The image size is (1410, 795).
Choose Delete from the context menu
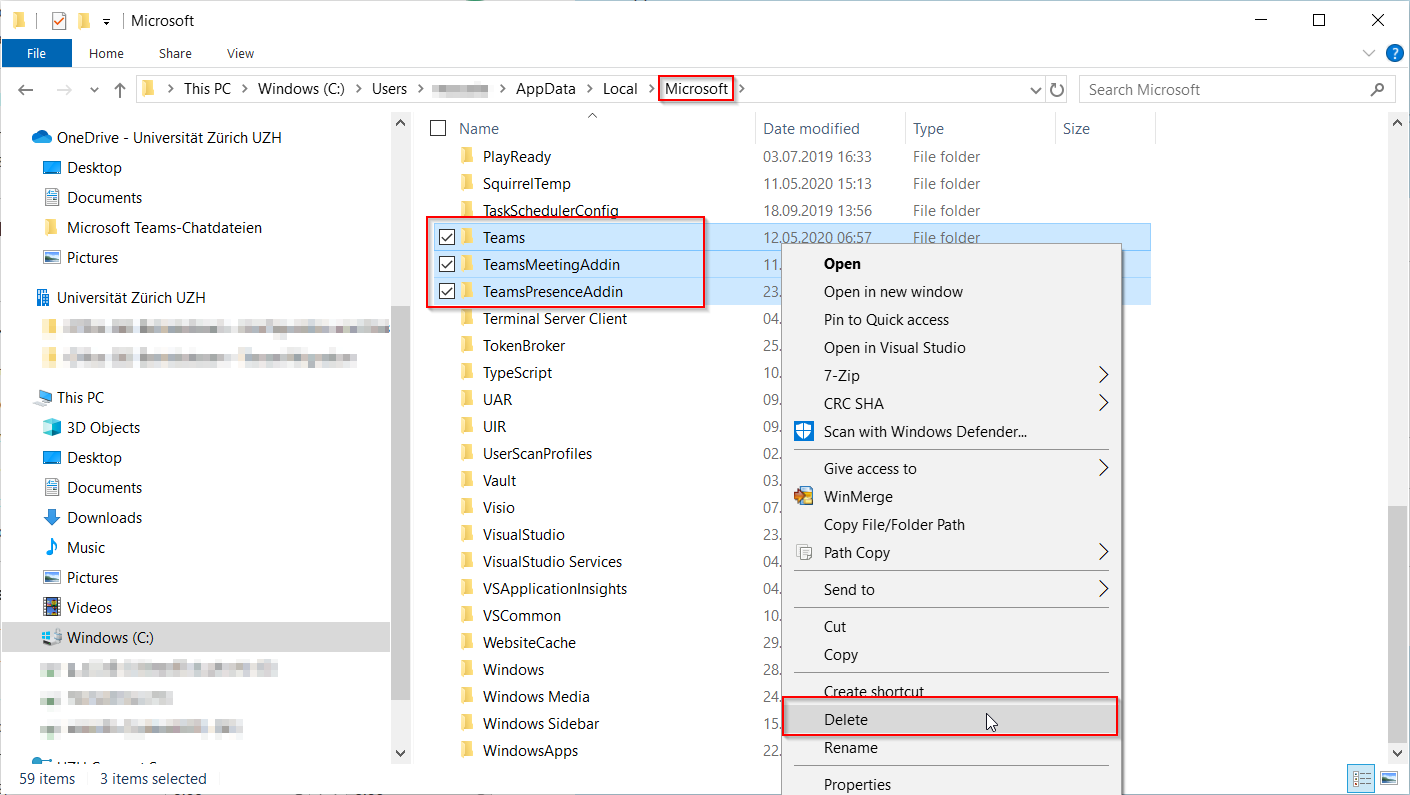[846, 720]
